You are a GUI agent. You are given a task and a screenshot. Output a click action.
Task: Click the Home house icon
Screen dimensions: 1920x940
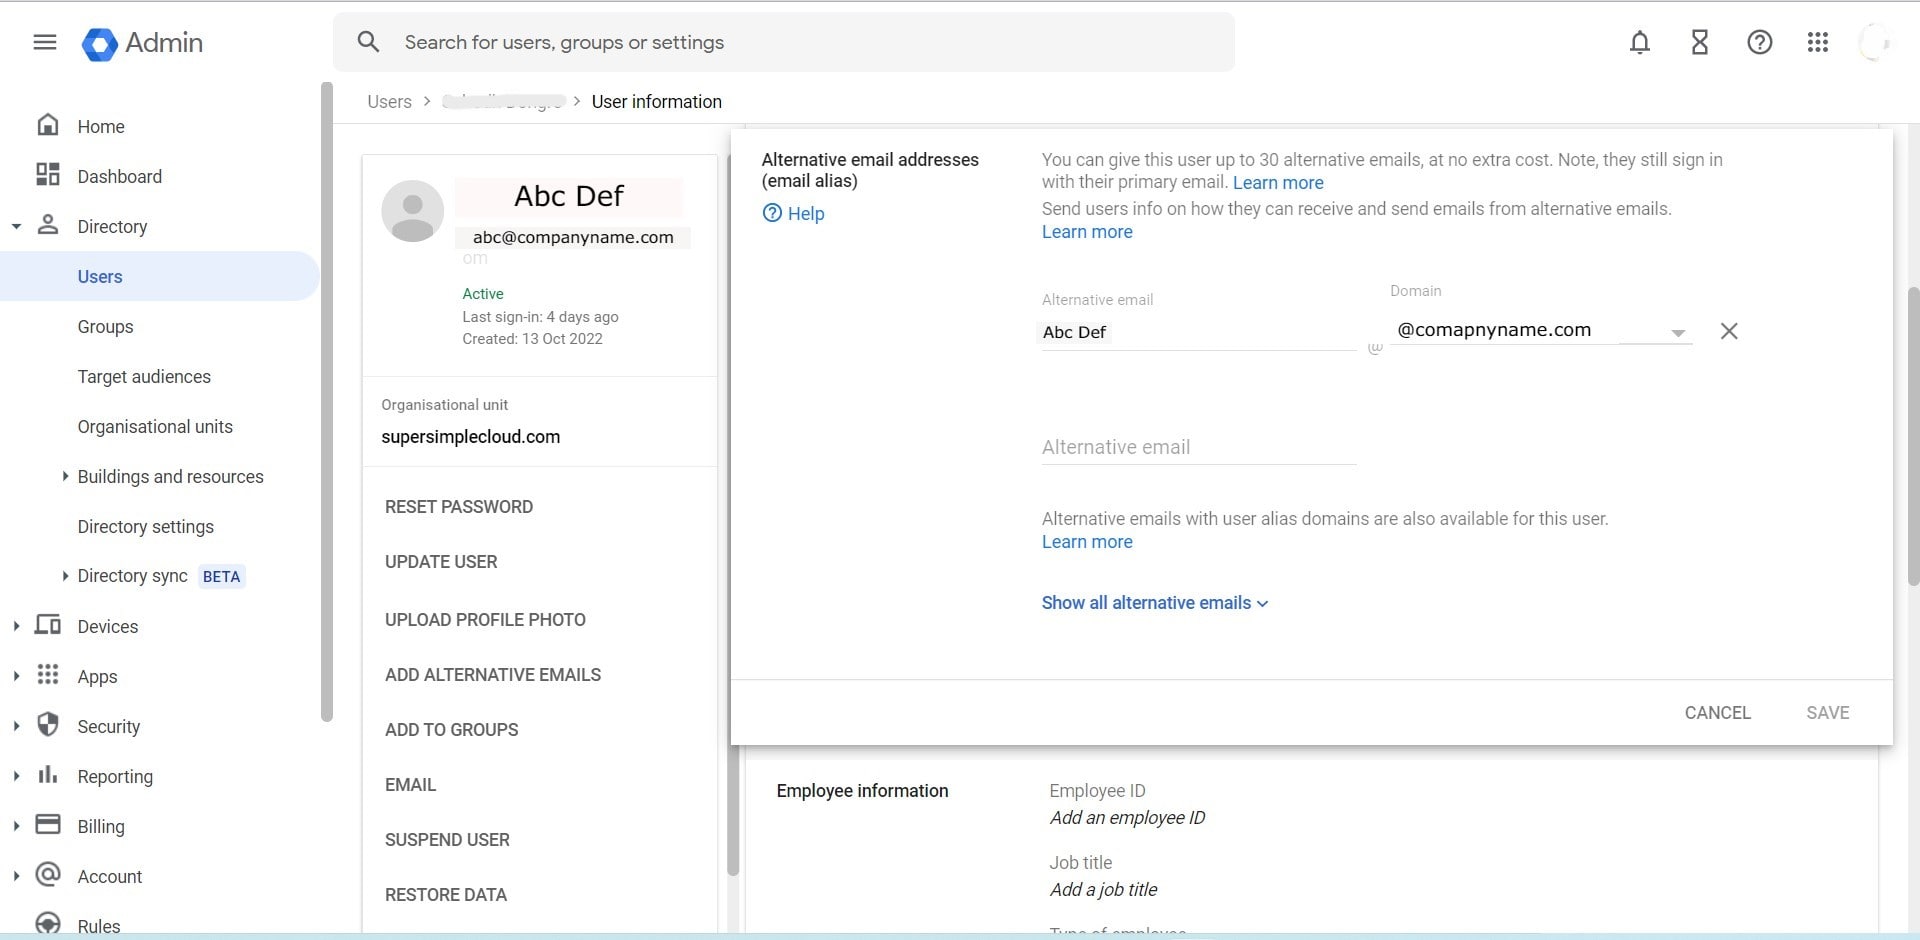tap(47, 125)
